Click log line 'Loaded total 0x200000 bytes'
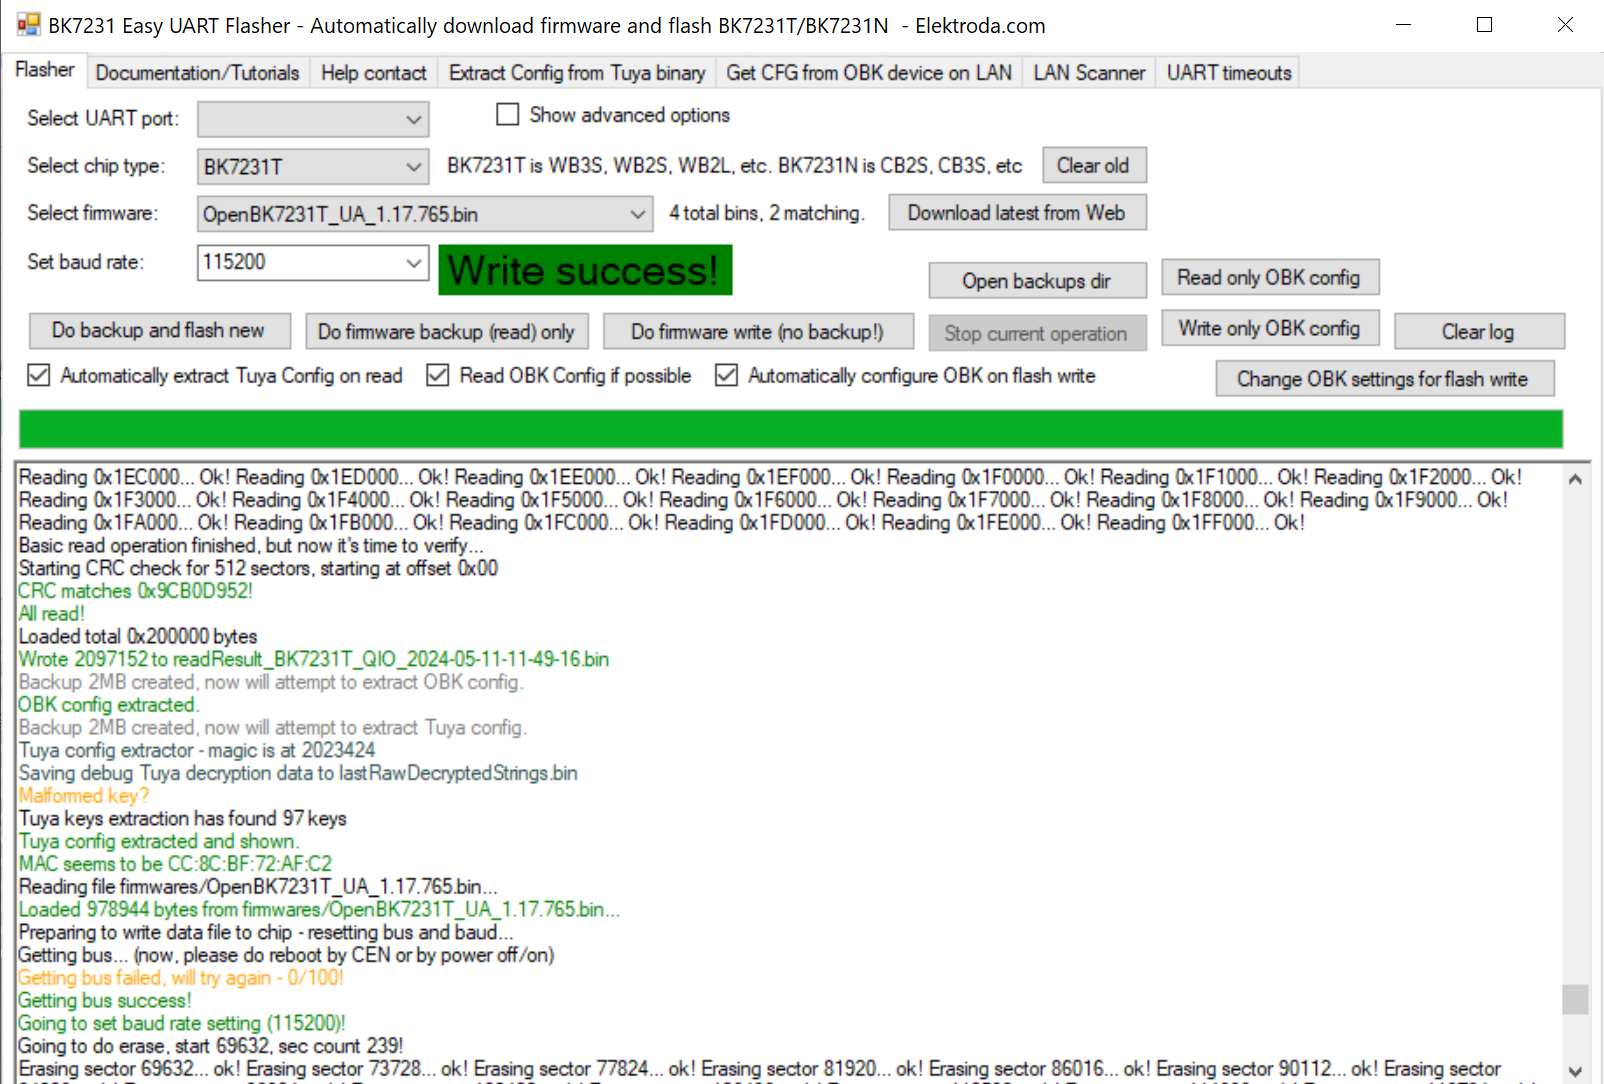 [x=138, y=637]
